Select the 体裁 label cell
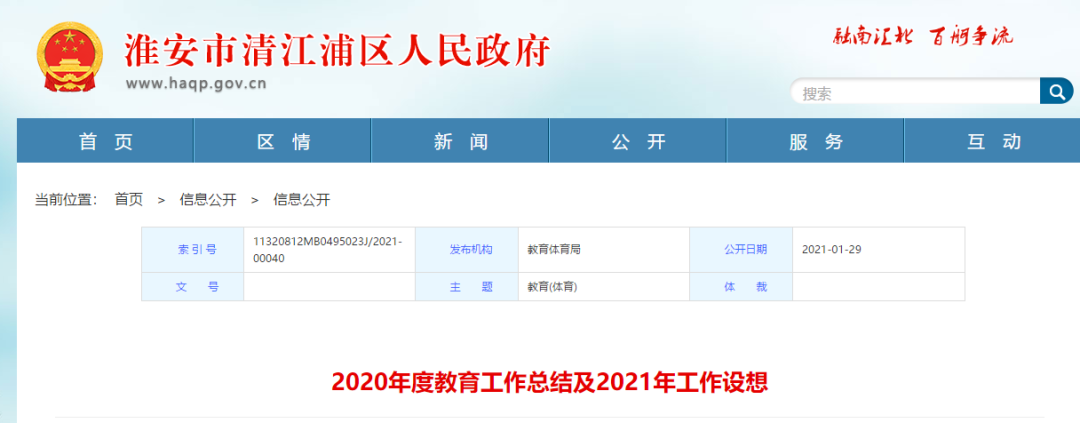 (x=741, y=287)
